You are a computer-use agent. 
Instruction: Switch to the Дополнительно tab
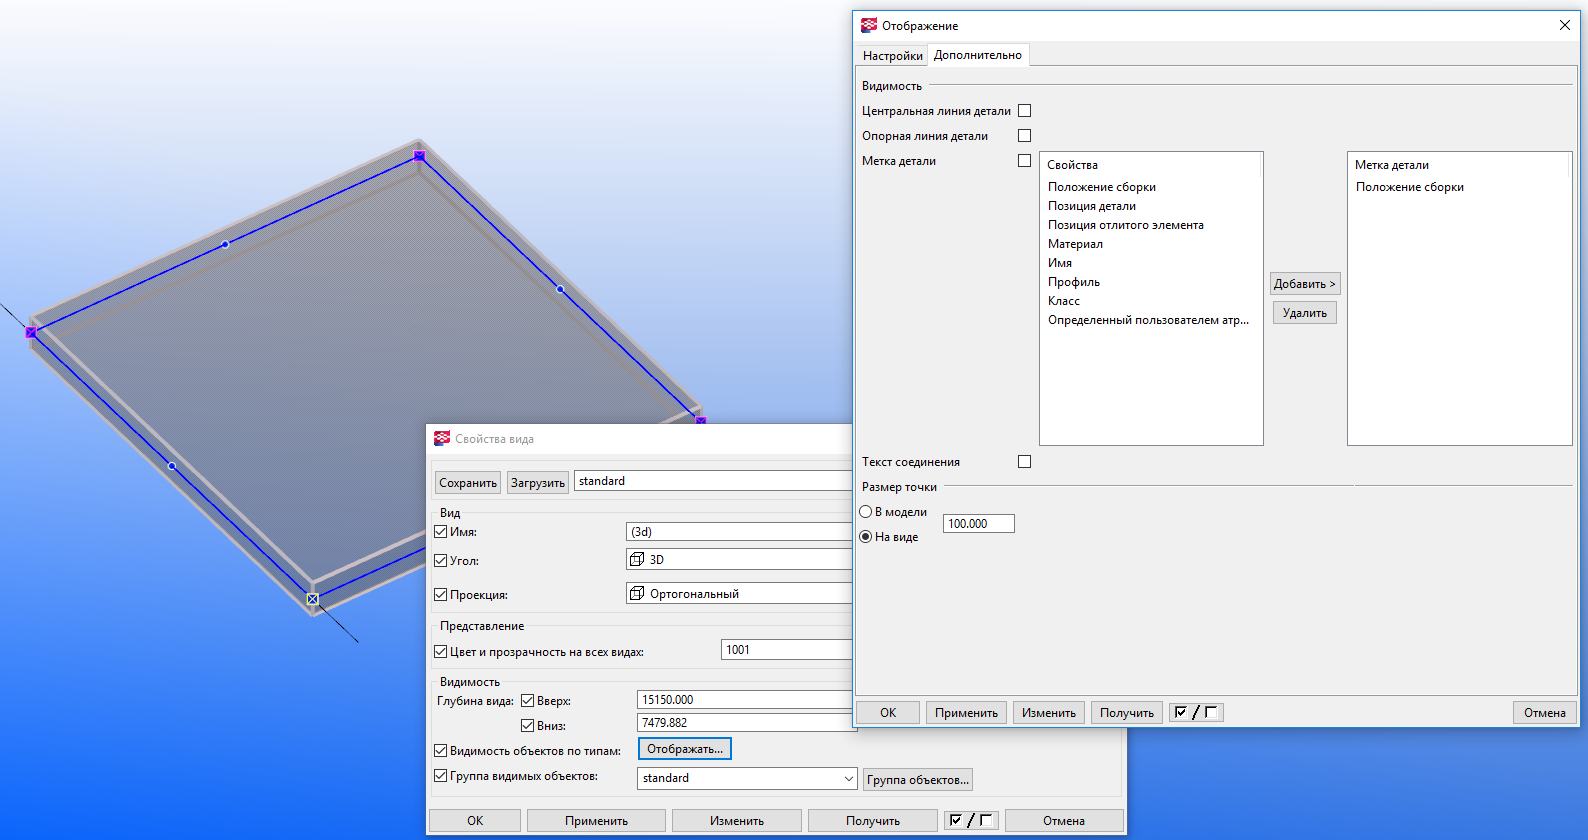pyautogui.click(x=977, y=55)
